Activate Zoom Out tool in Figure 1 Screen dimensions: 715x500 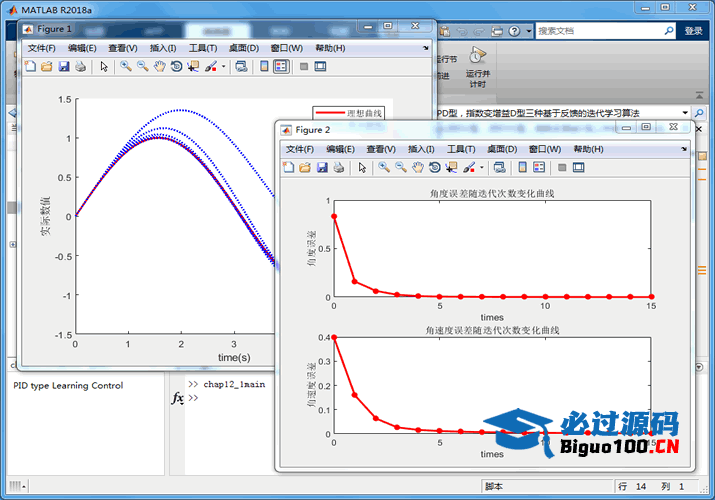click(x=143, y=67)
